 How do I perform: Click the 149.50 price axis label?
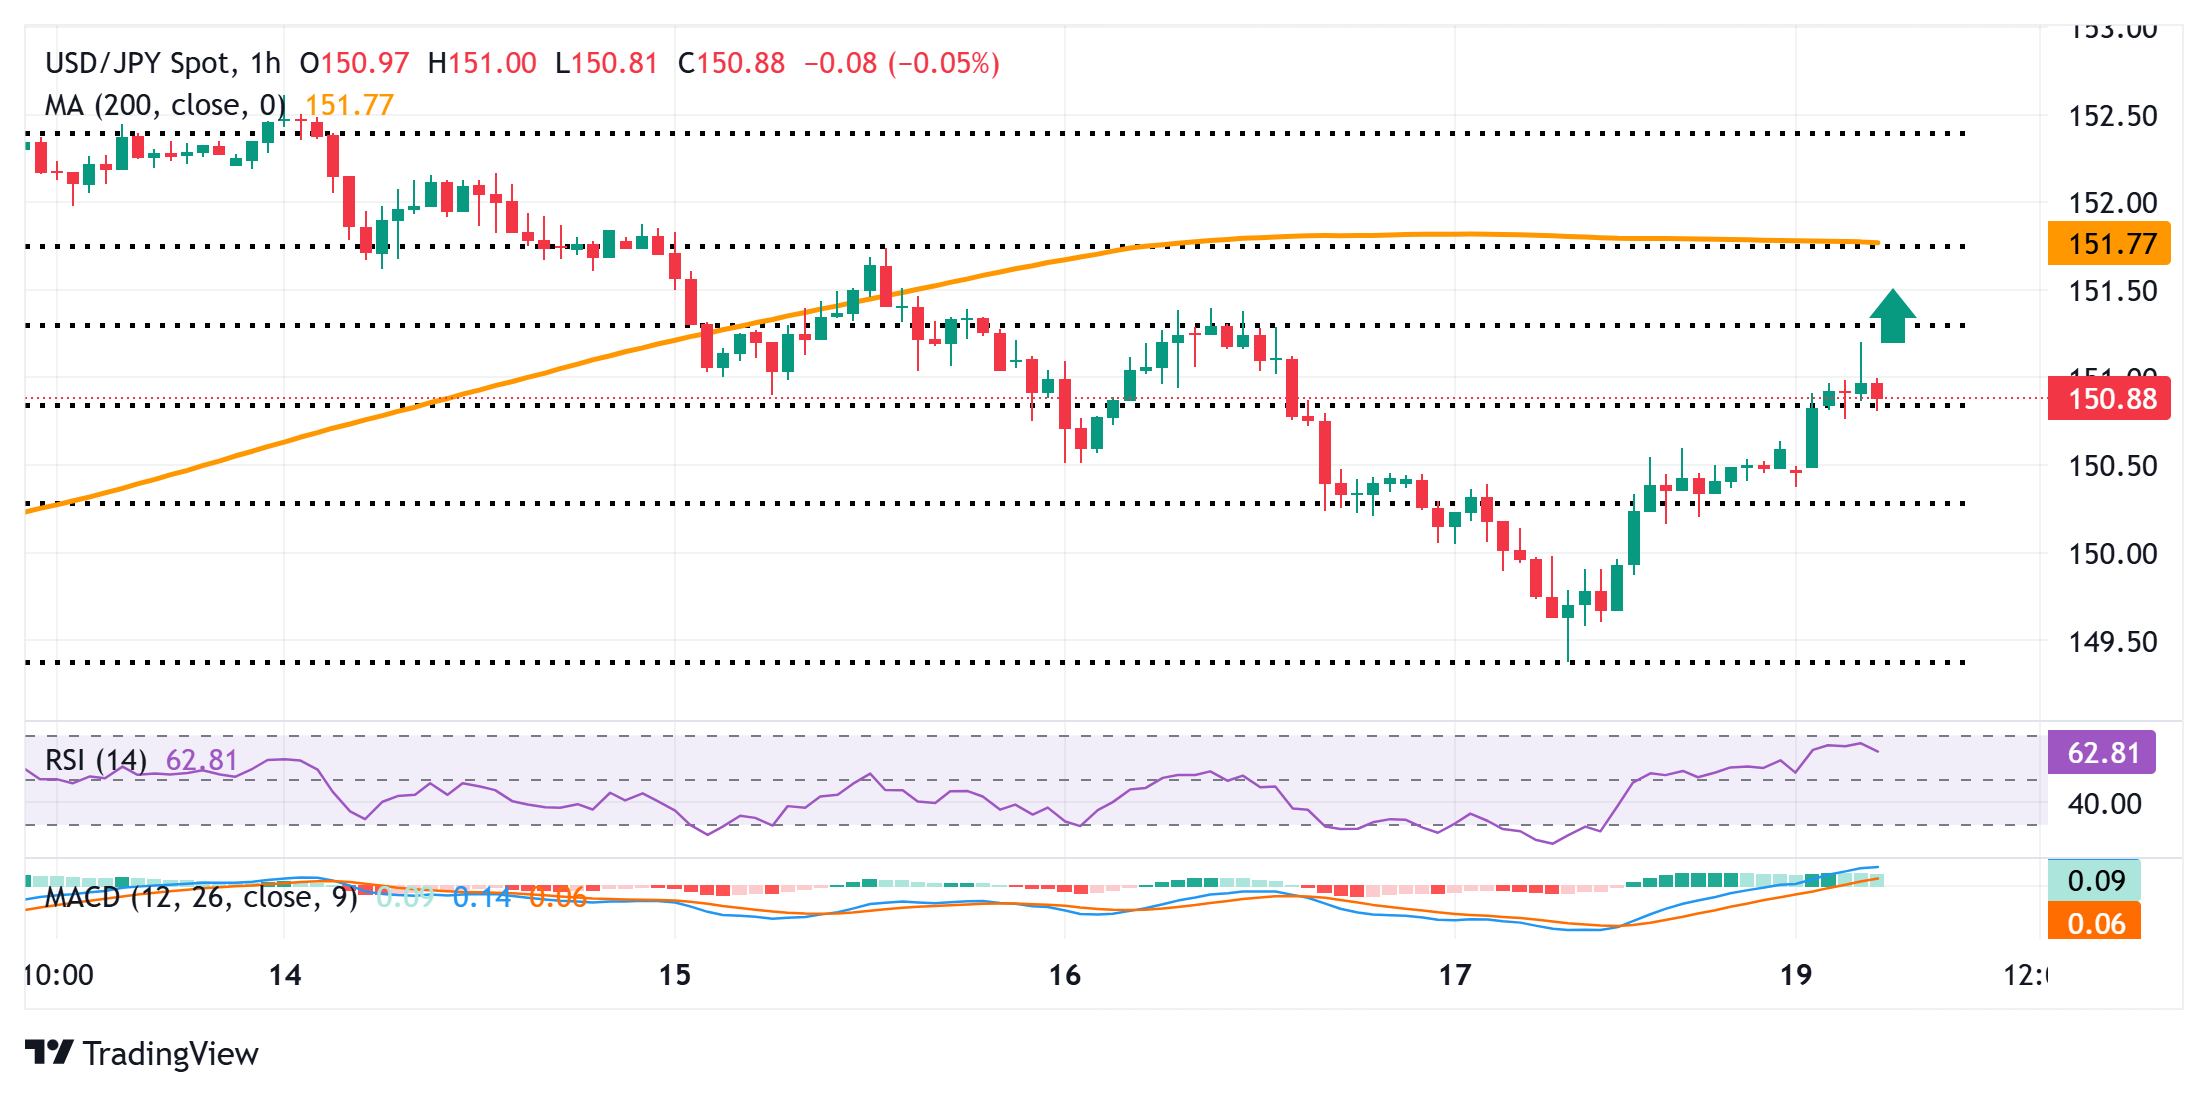pyautogui.click(x=2112, y=641)
